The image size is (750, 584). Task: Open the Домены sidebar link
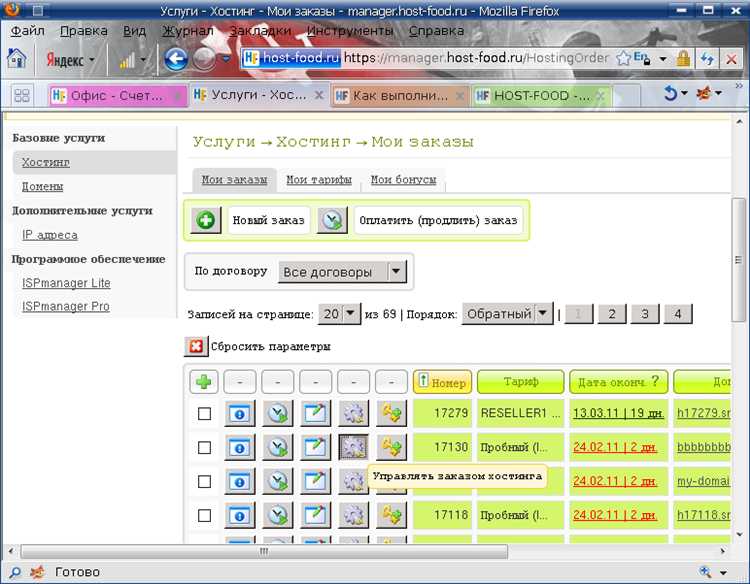pos(43,187)
